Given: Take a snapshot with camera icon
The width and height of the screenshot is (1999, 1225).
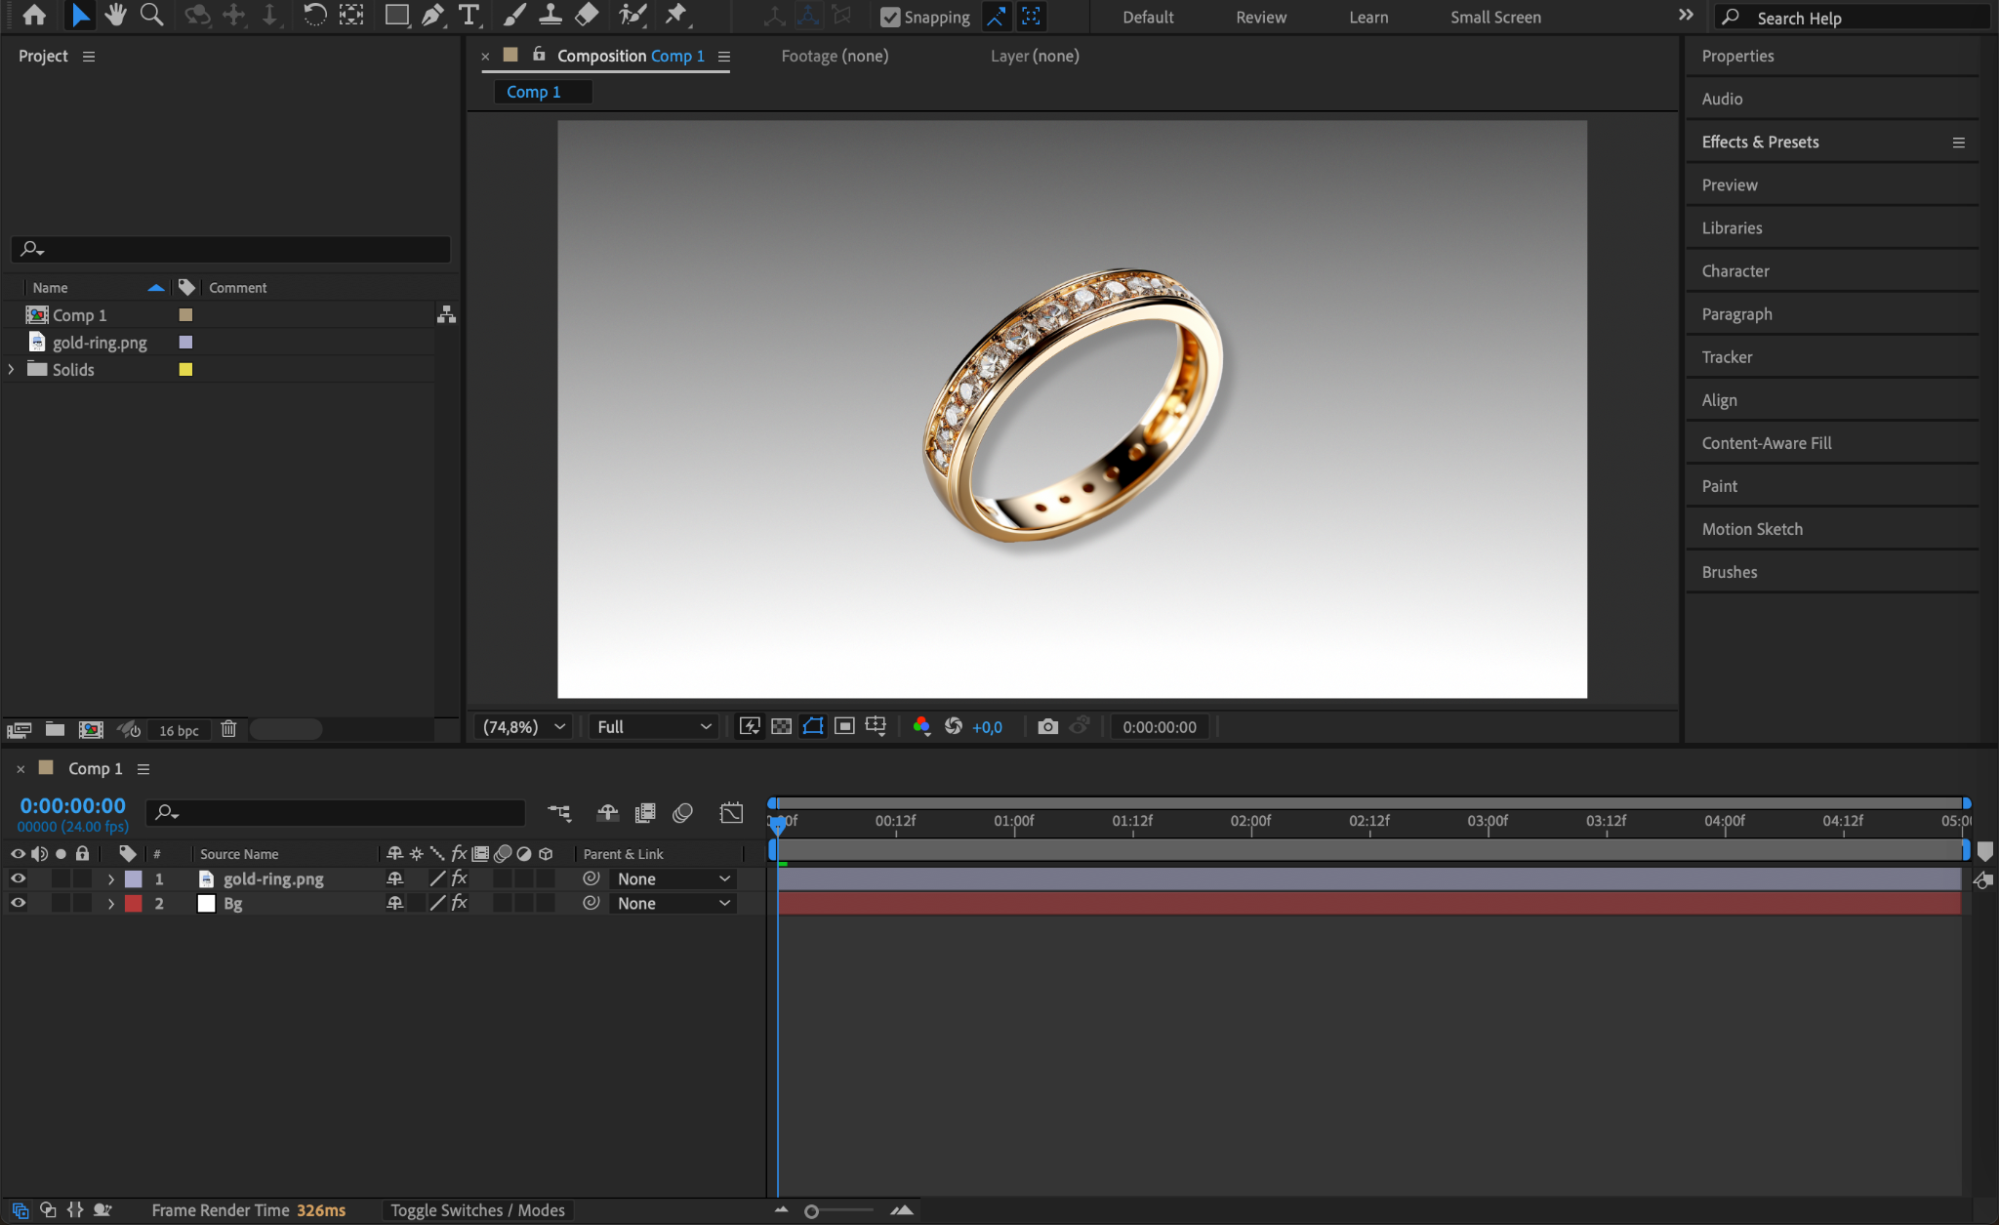Looking at the screenshot, I should coord(1047,727).
